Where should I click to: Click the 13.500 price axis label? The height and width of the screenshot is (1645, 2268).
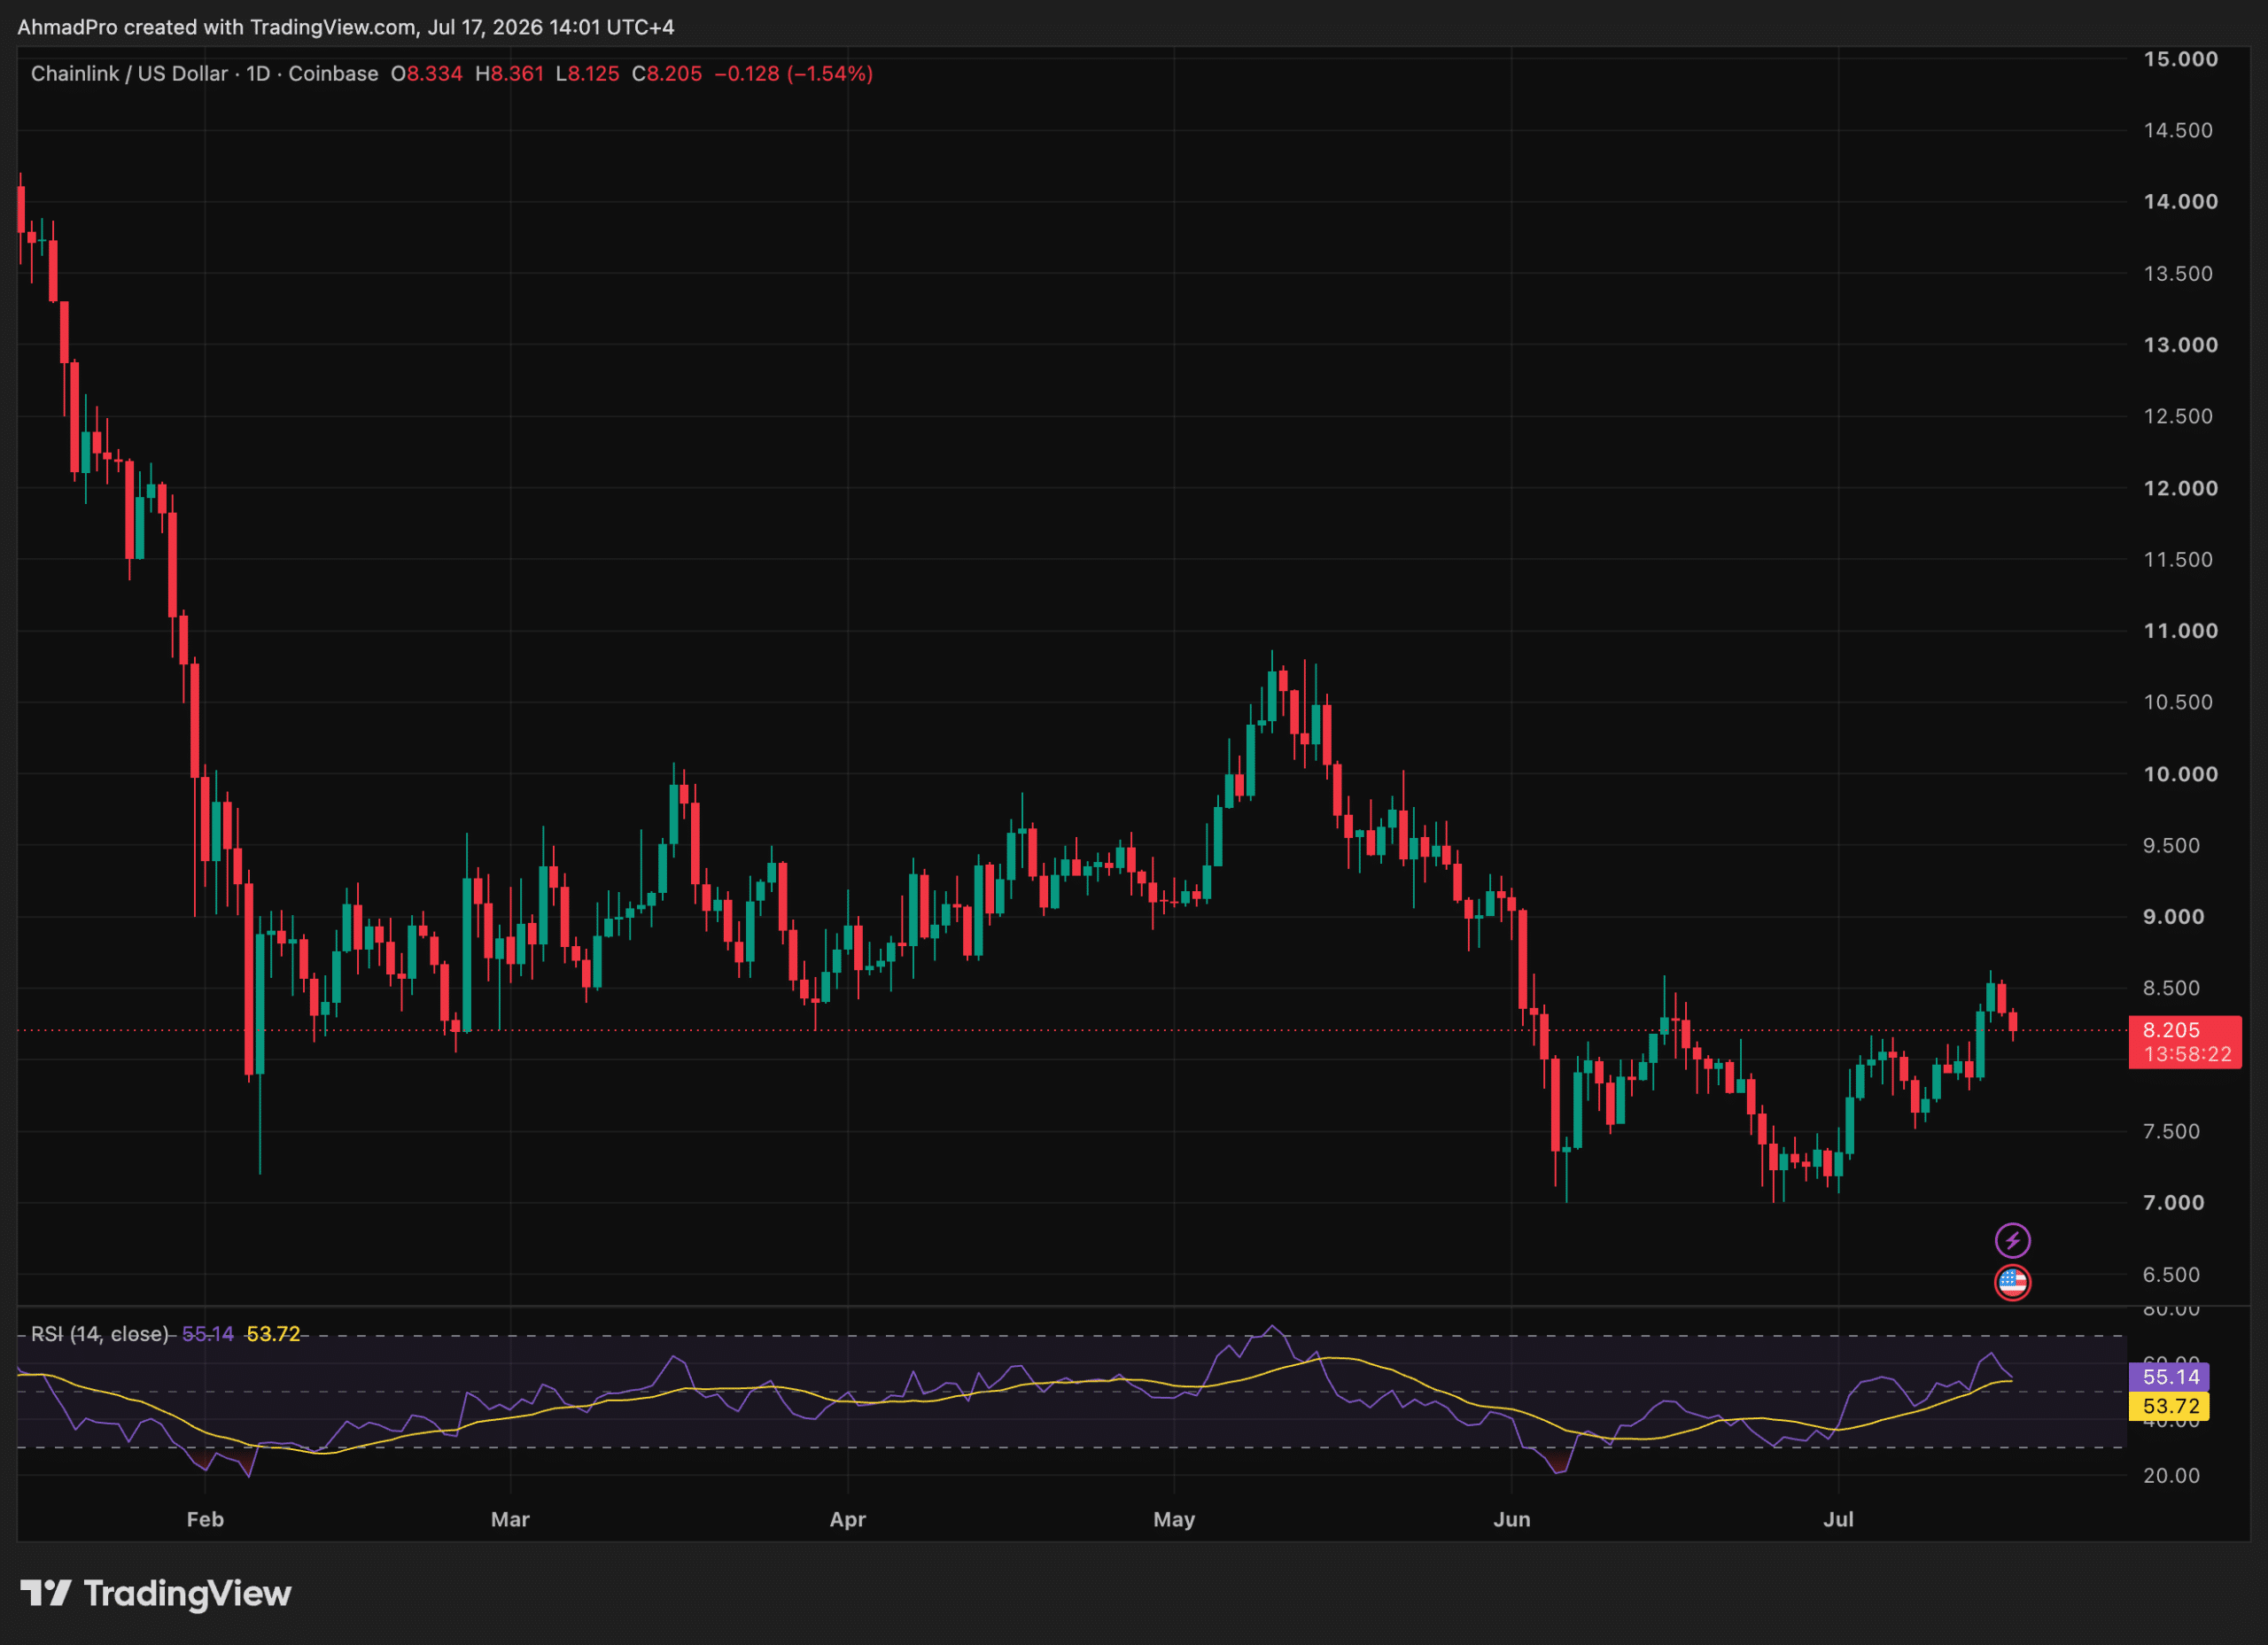point(2178,274)
